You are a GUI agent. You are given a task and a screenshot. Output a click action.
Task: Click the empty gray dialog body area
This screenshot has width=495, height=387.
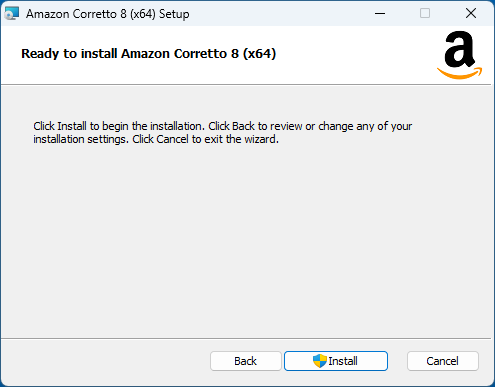pyautogui.click(x=246, y=240)
